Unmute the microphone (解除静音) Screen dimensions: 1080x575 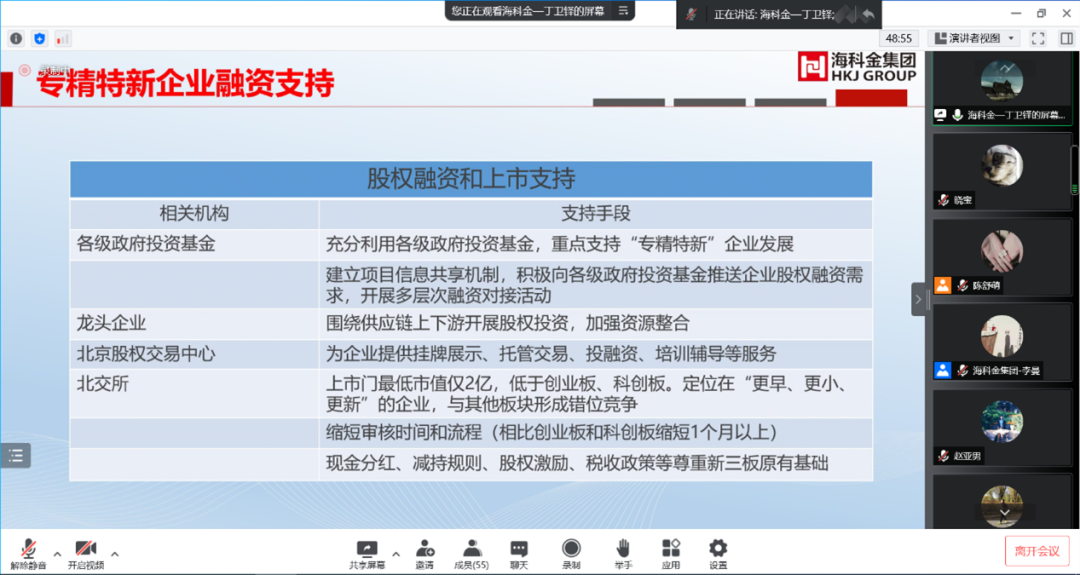point(28,551)
